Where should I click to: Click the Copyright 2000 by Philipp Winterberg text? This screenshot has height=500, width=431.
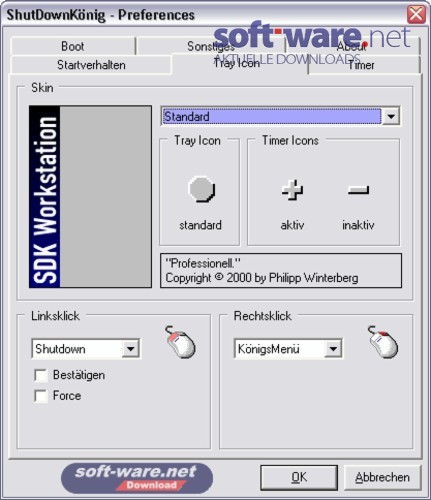click(262, 278)
